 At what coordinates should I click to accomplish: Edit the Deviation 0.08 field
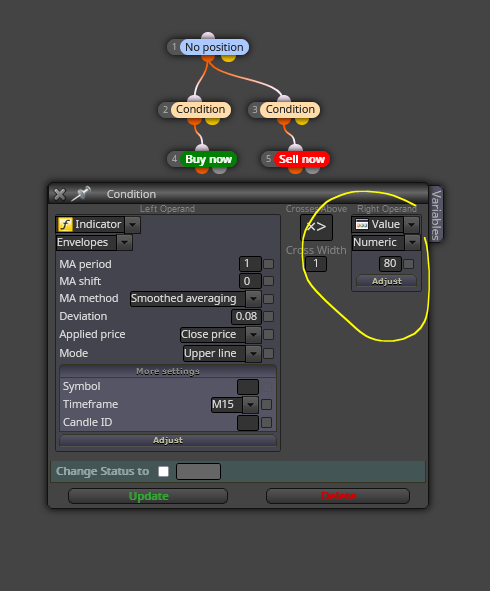pyautogui.click(x=246, y=316)
